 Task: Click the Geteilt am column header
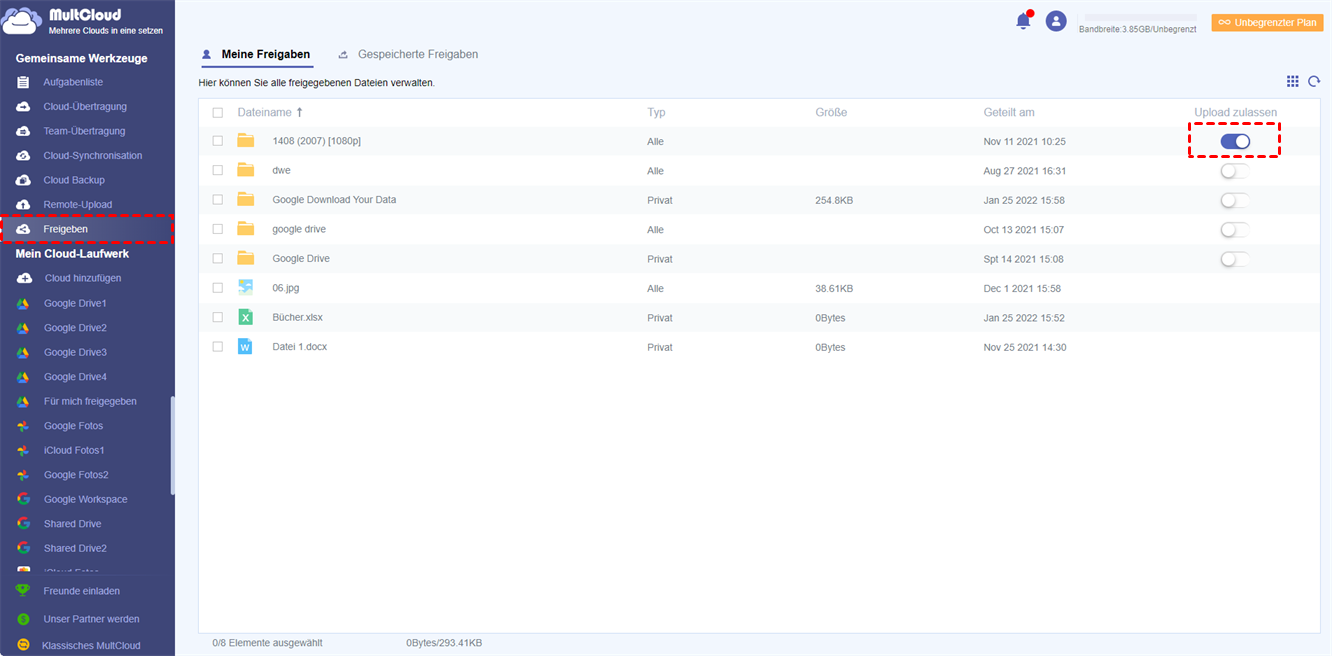point(1009,112)
